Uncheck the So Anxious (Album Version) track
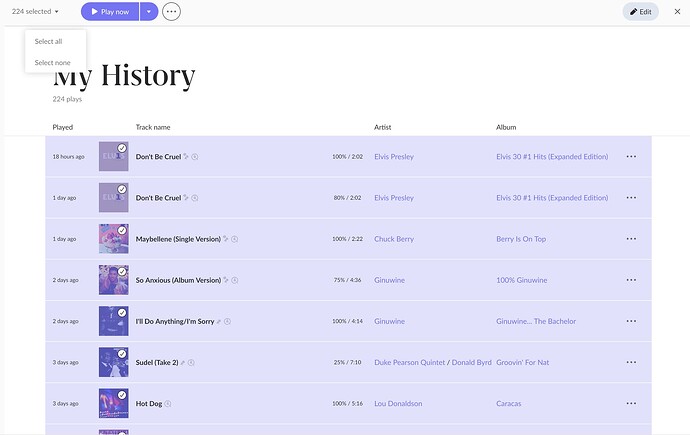The width and height of the screenshot is (690, 435). point(122,272)
